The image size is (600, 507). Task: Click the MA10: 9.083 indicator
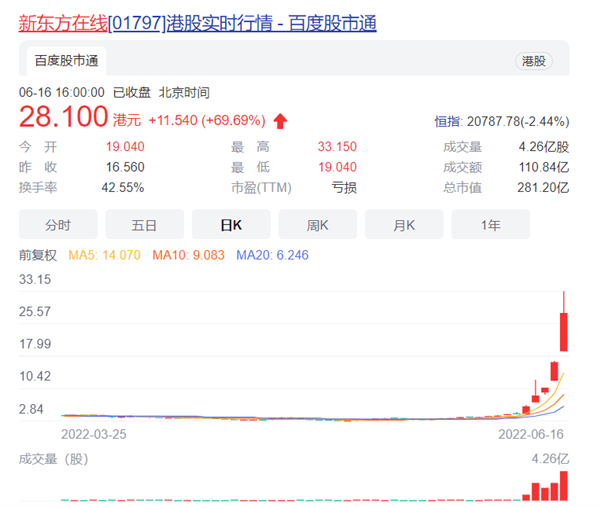point(188,255)
